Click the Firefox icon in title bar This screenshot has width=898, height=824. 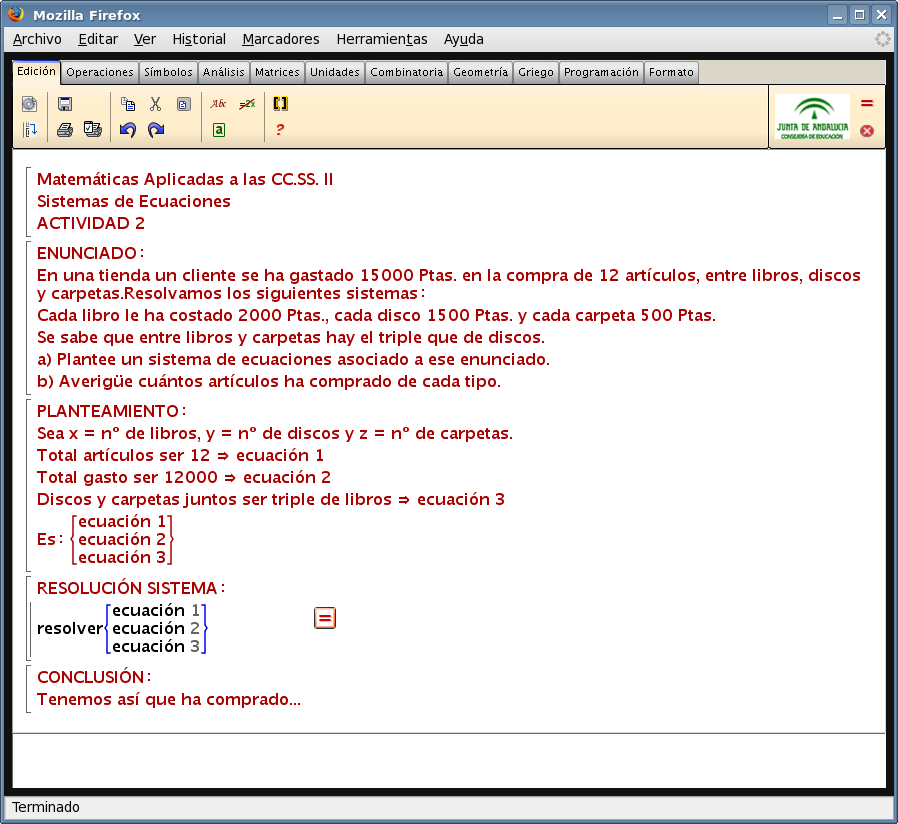click(16, 14)
